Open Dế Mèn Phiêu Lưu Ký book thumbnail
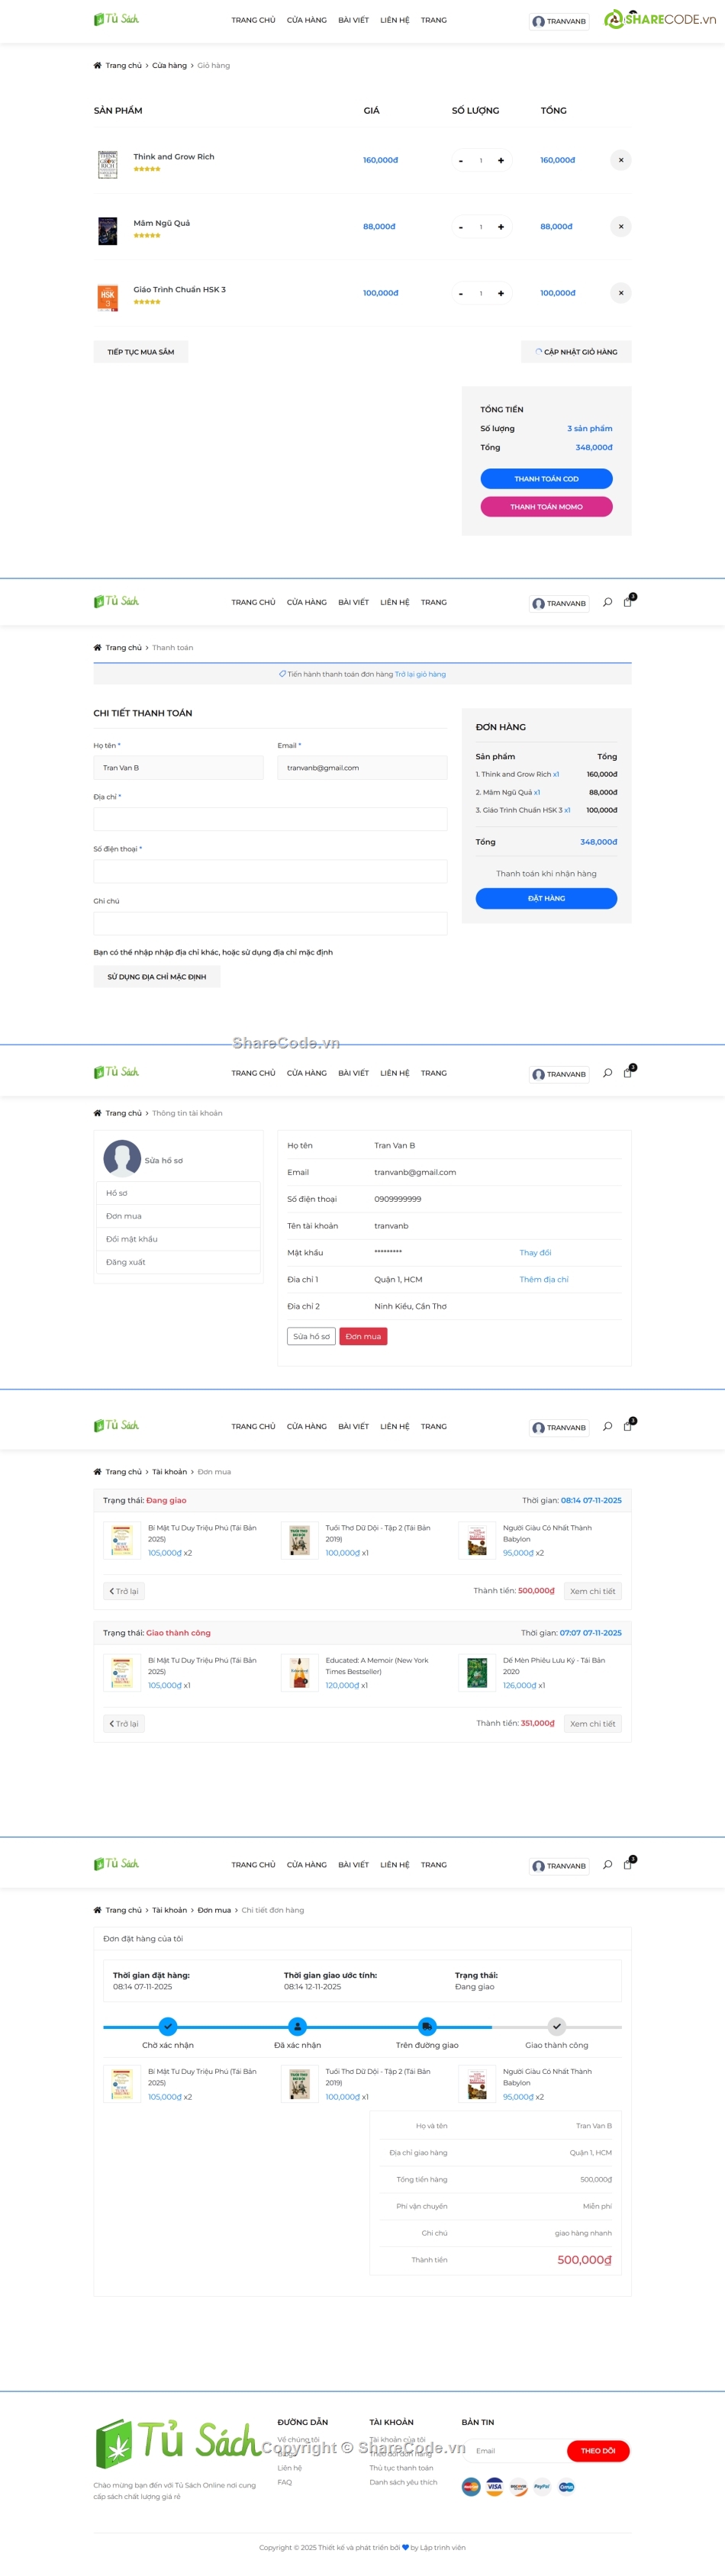Image resolution: width=725 pixels, height=2576 pixels. (477, 1672)
